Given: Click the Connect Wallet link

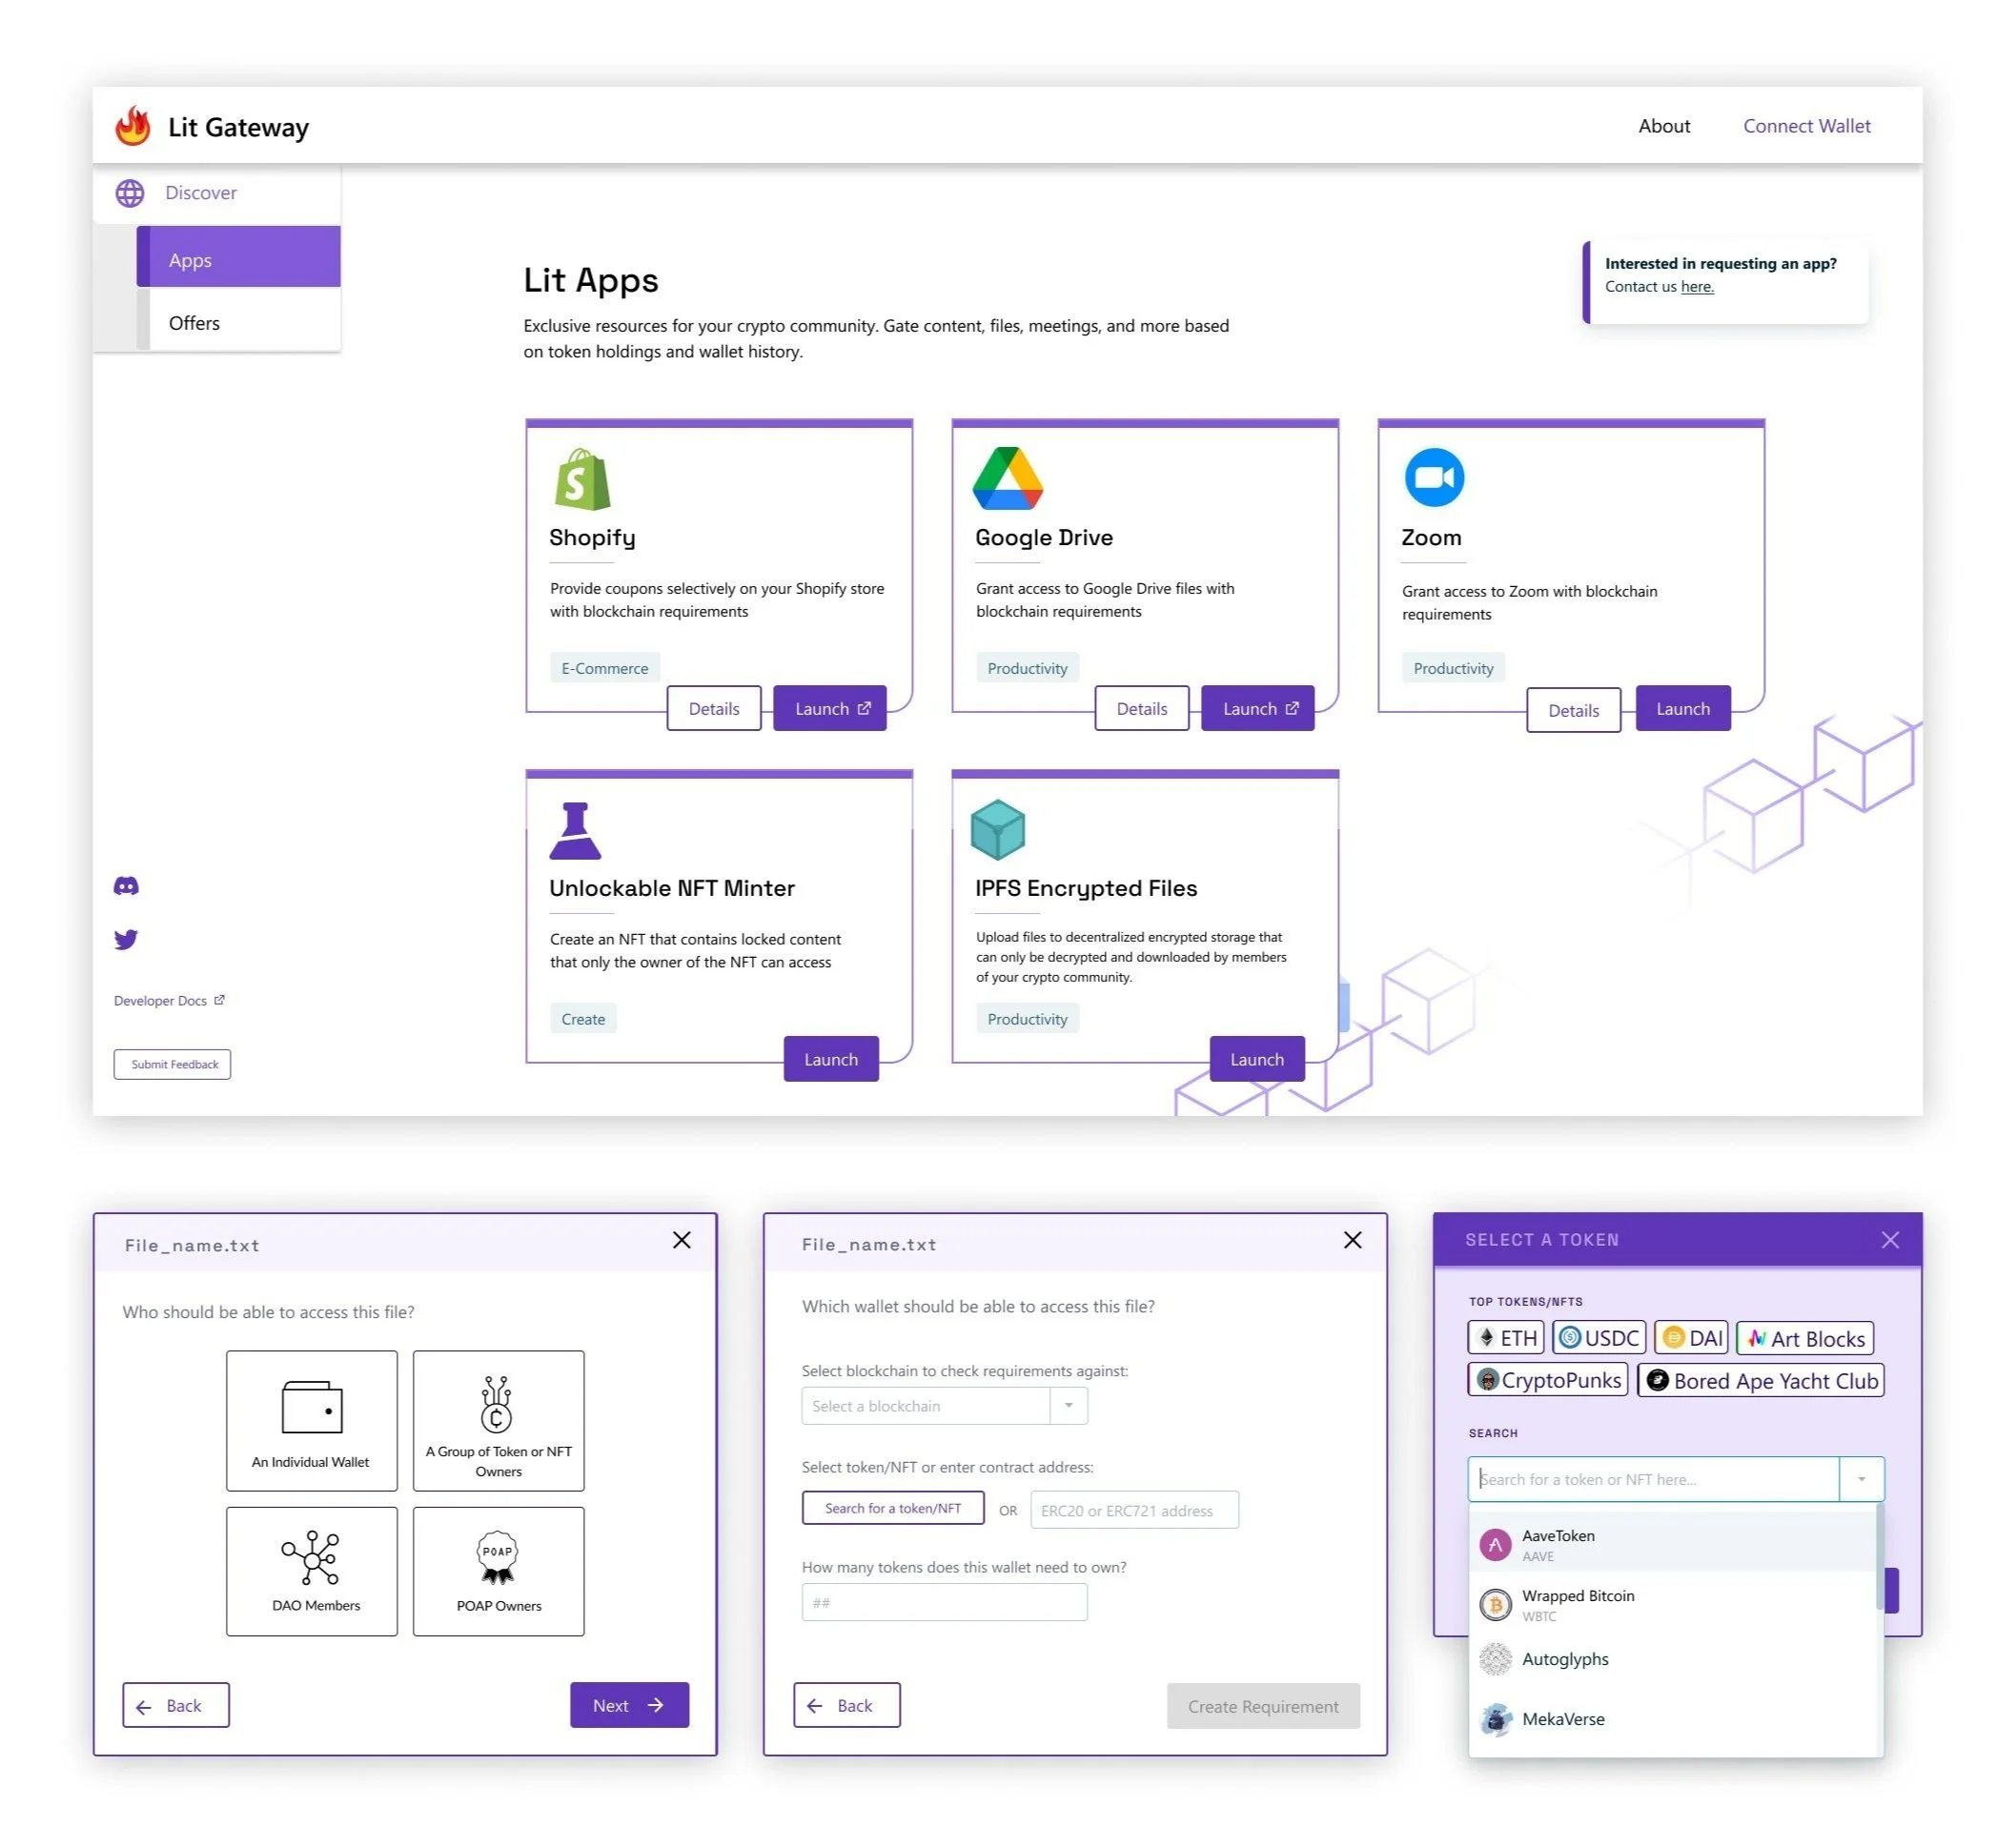Looking at the screenshot, I should click(1806, 126).
